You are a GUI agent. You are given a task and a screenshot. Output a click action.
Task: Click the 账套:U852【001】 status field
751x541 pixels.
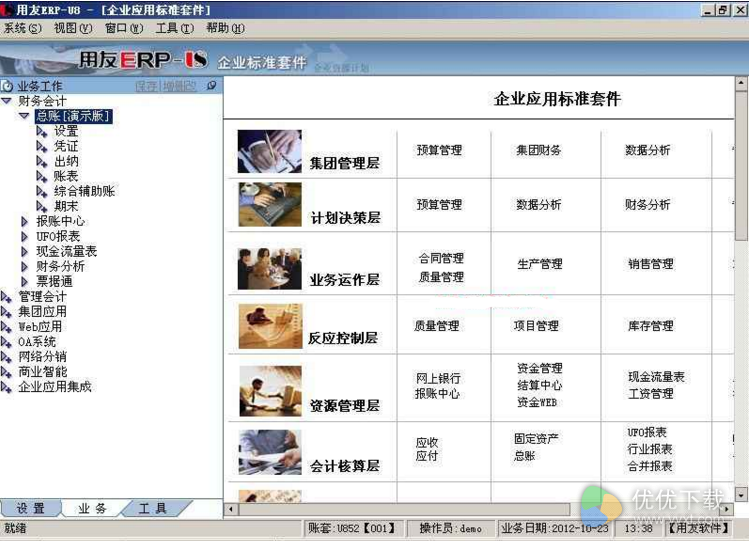coord(352,529)
